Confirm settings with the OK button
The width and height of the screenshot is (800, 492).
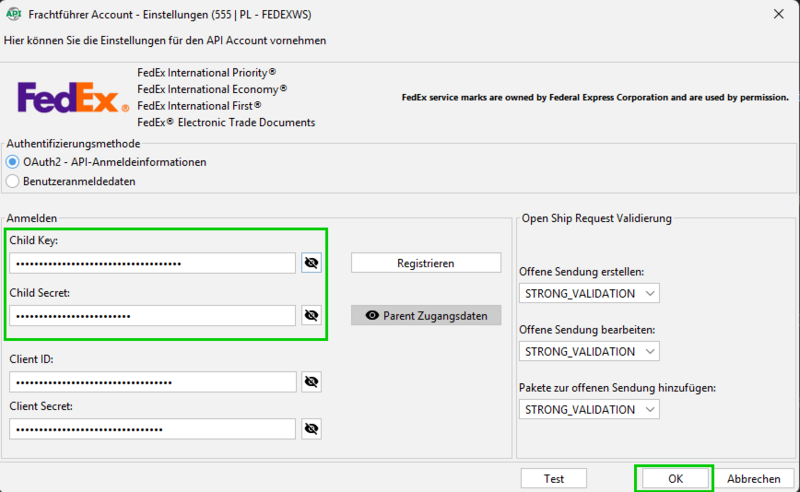[x=675, y=479]
